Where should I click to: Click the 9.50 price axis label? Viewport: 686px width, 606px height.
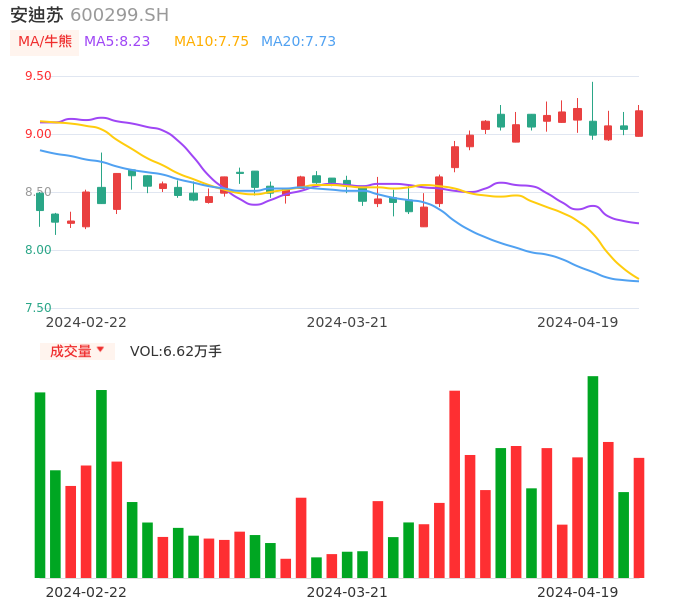(38, 76)
